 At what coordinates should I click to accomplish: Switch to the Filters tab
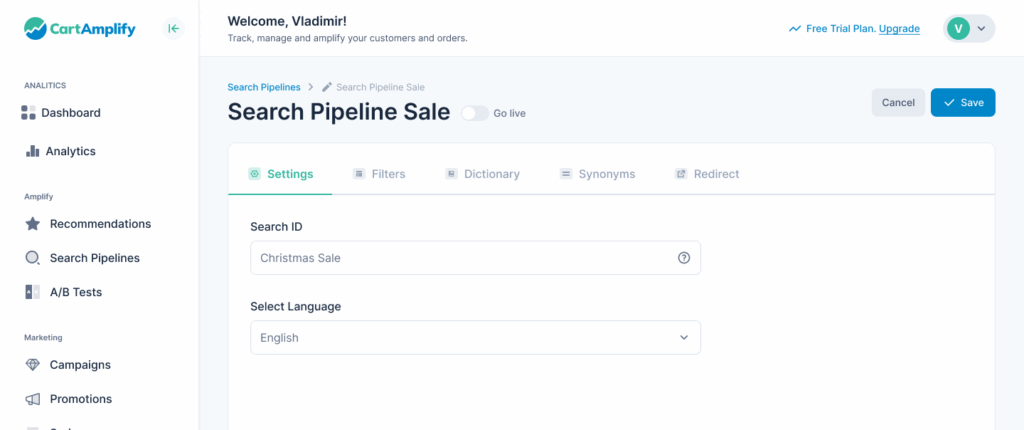tap(379, 174)
